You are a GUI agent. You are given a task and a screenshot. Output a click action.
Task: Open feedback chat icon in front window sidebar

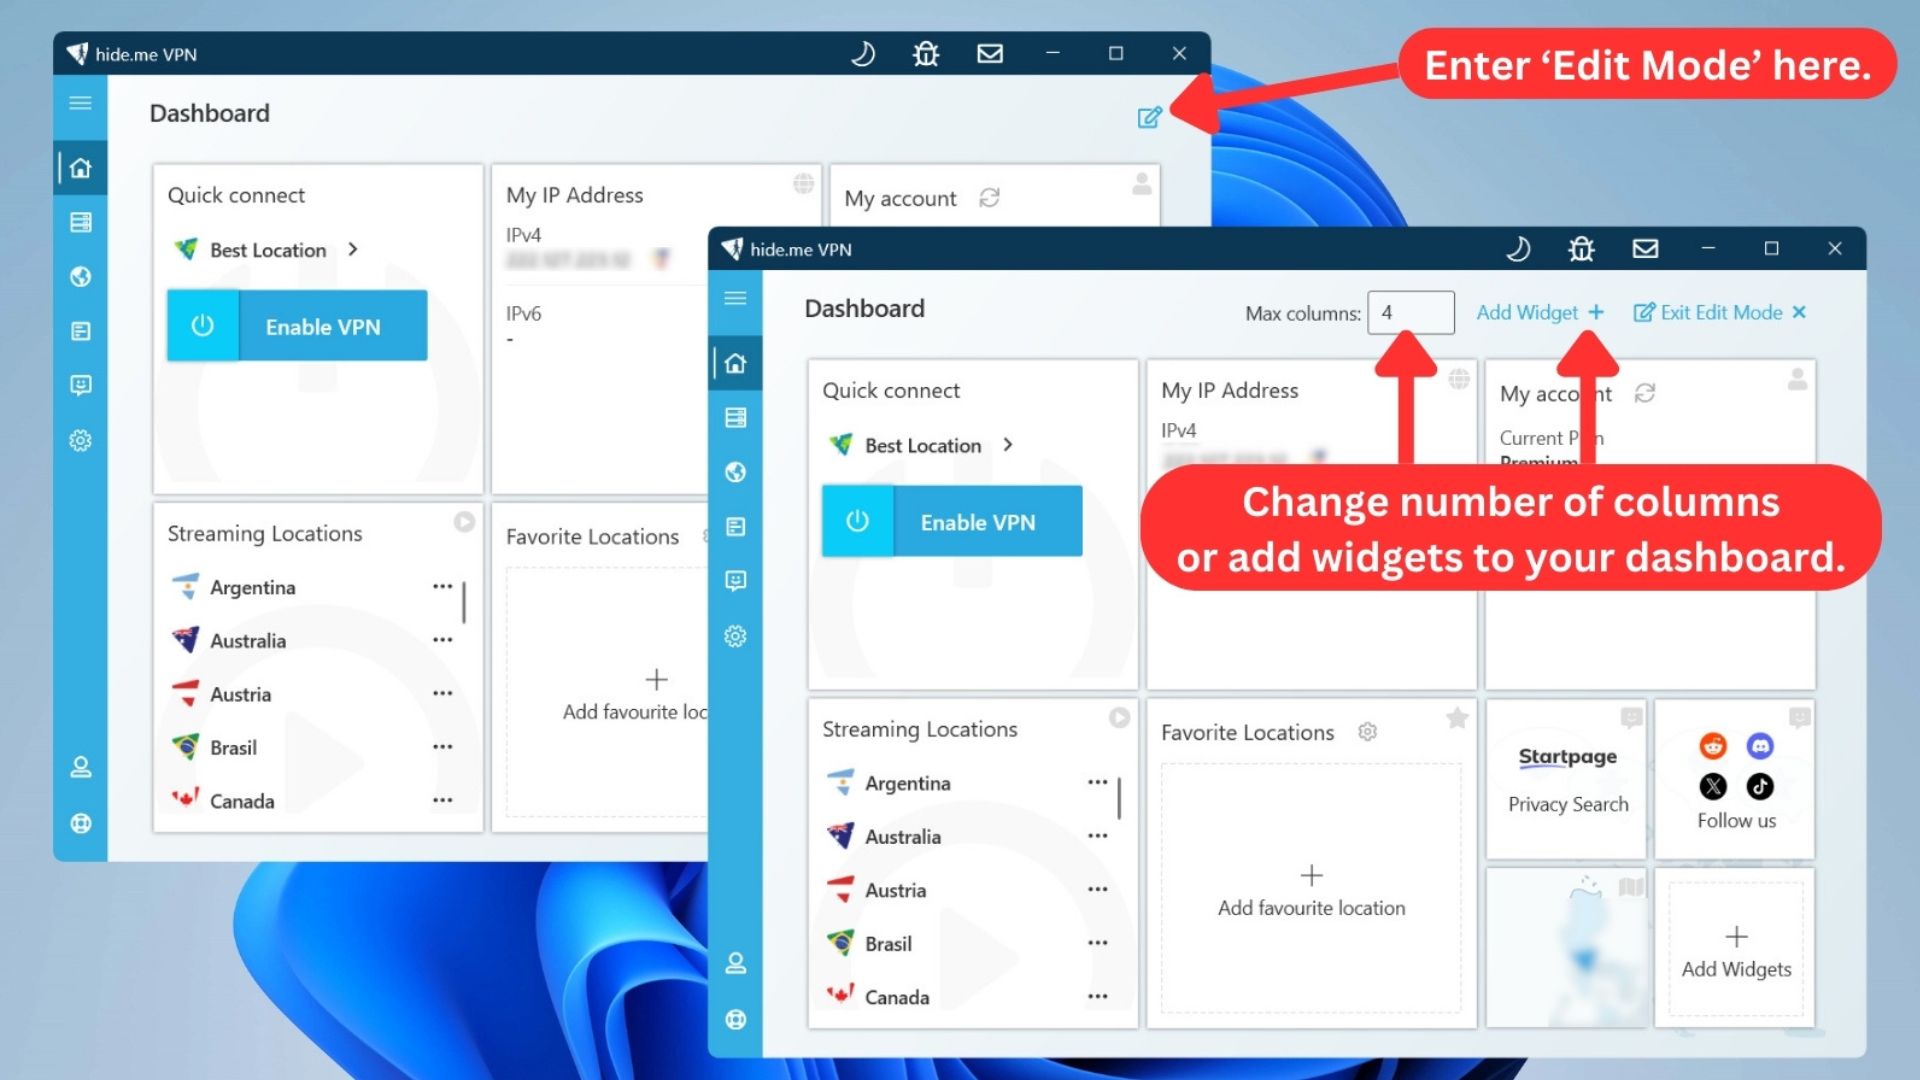click(735, 581)
